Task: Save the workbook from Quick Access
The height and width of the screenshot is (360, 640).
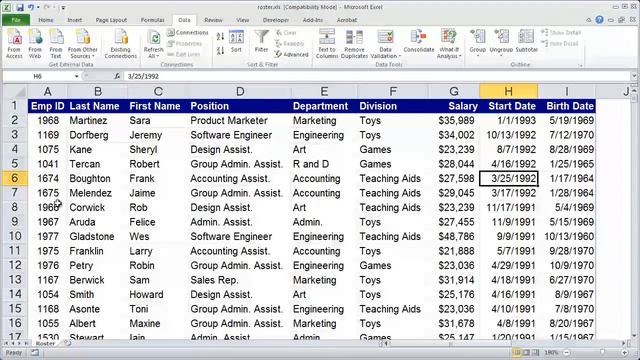Action: click(x=20, y=7)
